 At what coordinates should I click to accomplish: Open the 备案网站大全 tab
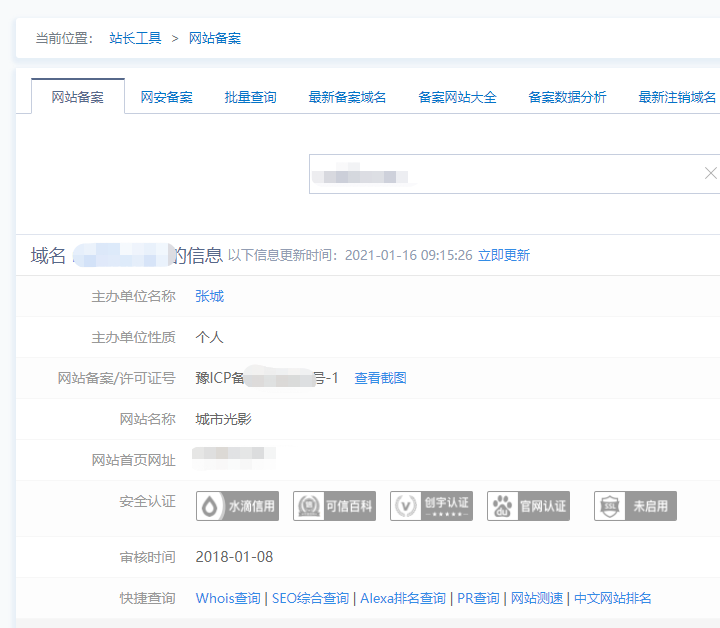(x=457, y=97)
